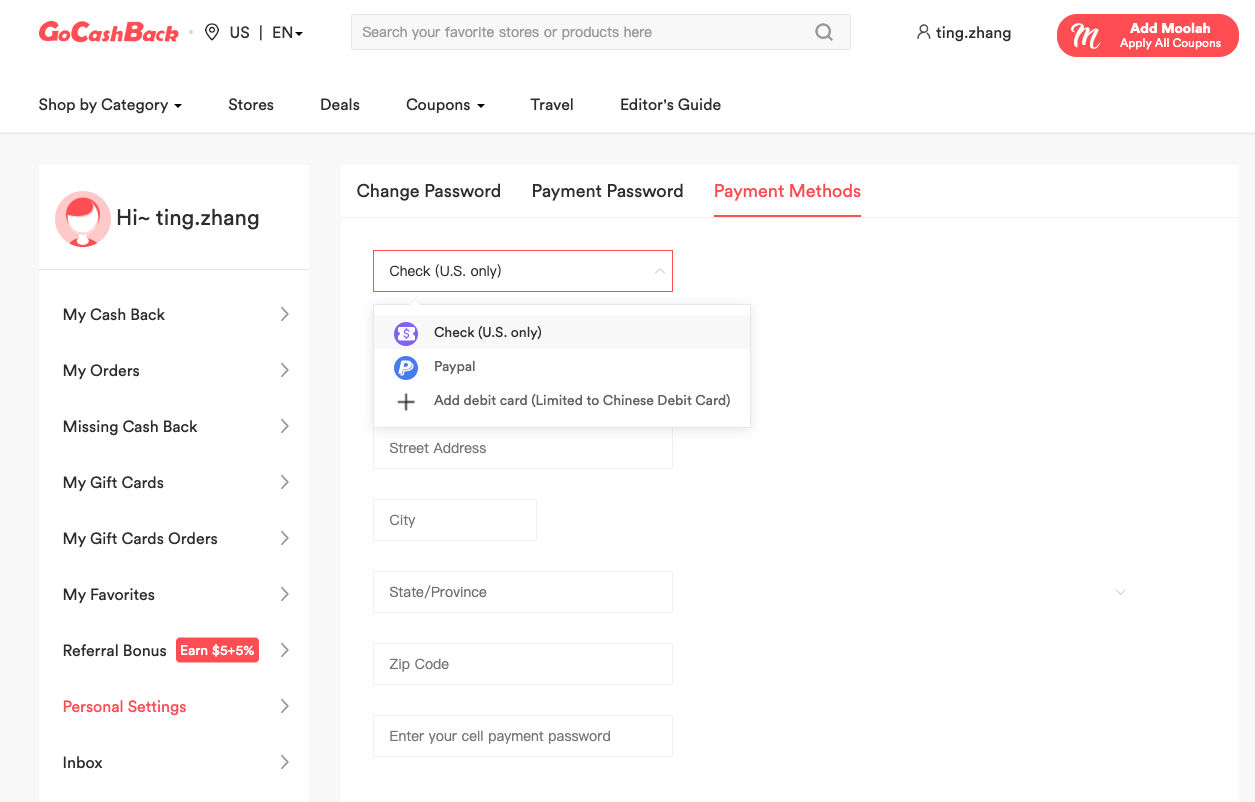Switch to Payment Password tab
The height and width of the screenshot is (802, 1255).
click(607, 191)
